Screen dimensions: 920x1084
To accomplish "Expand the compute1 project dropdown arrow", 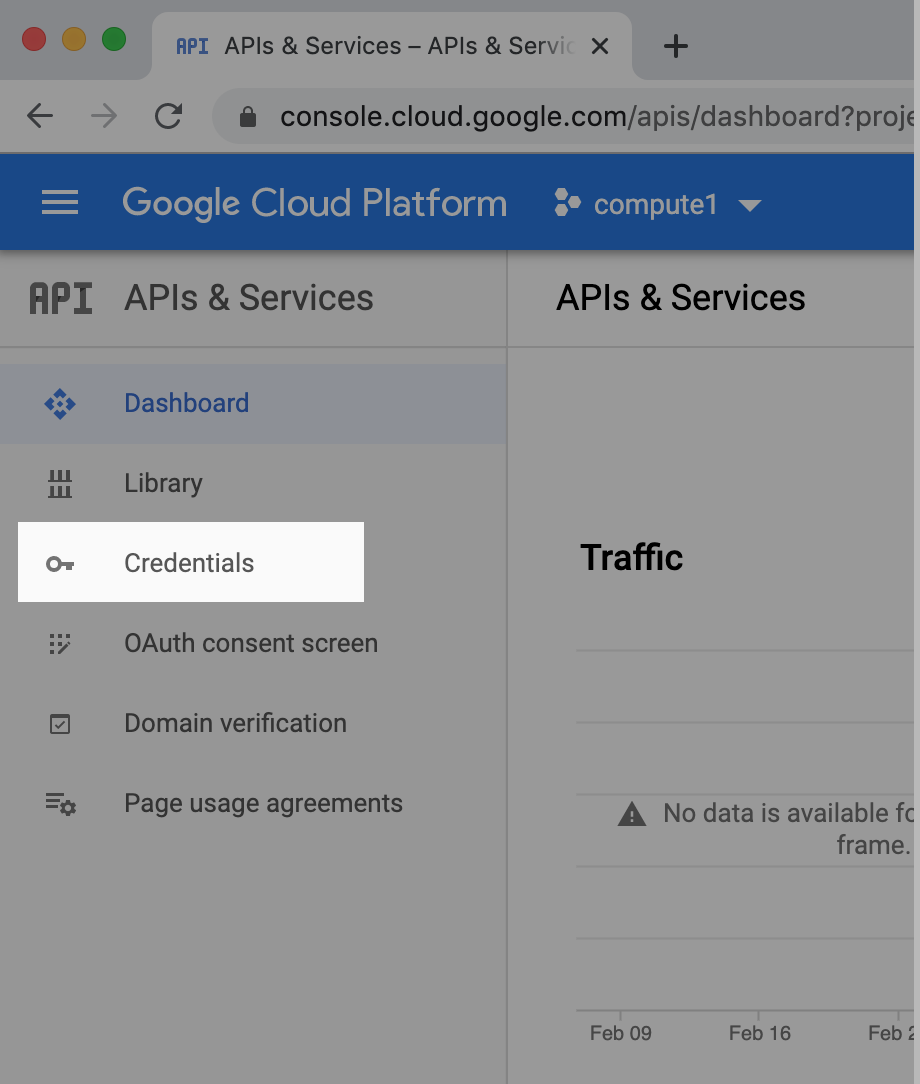I will tap(749, 205).
